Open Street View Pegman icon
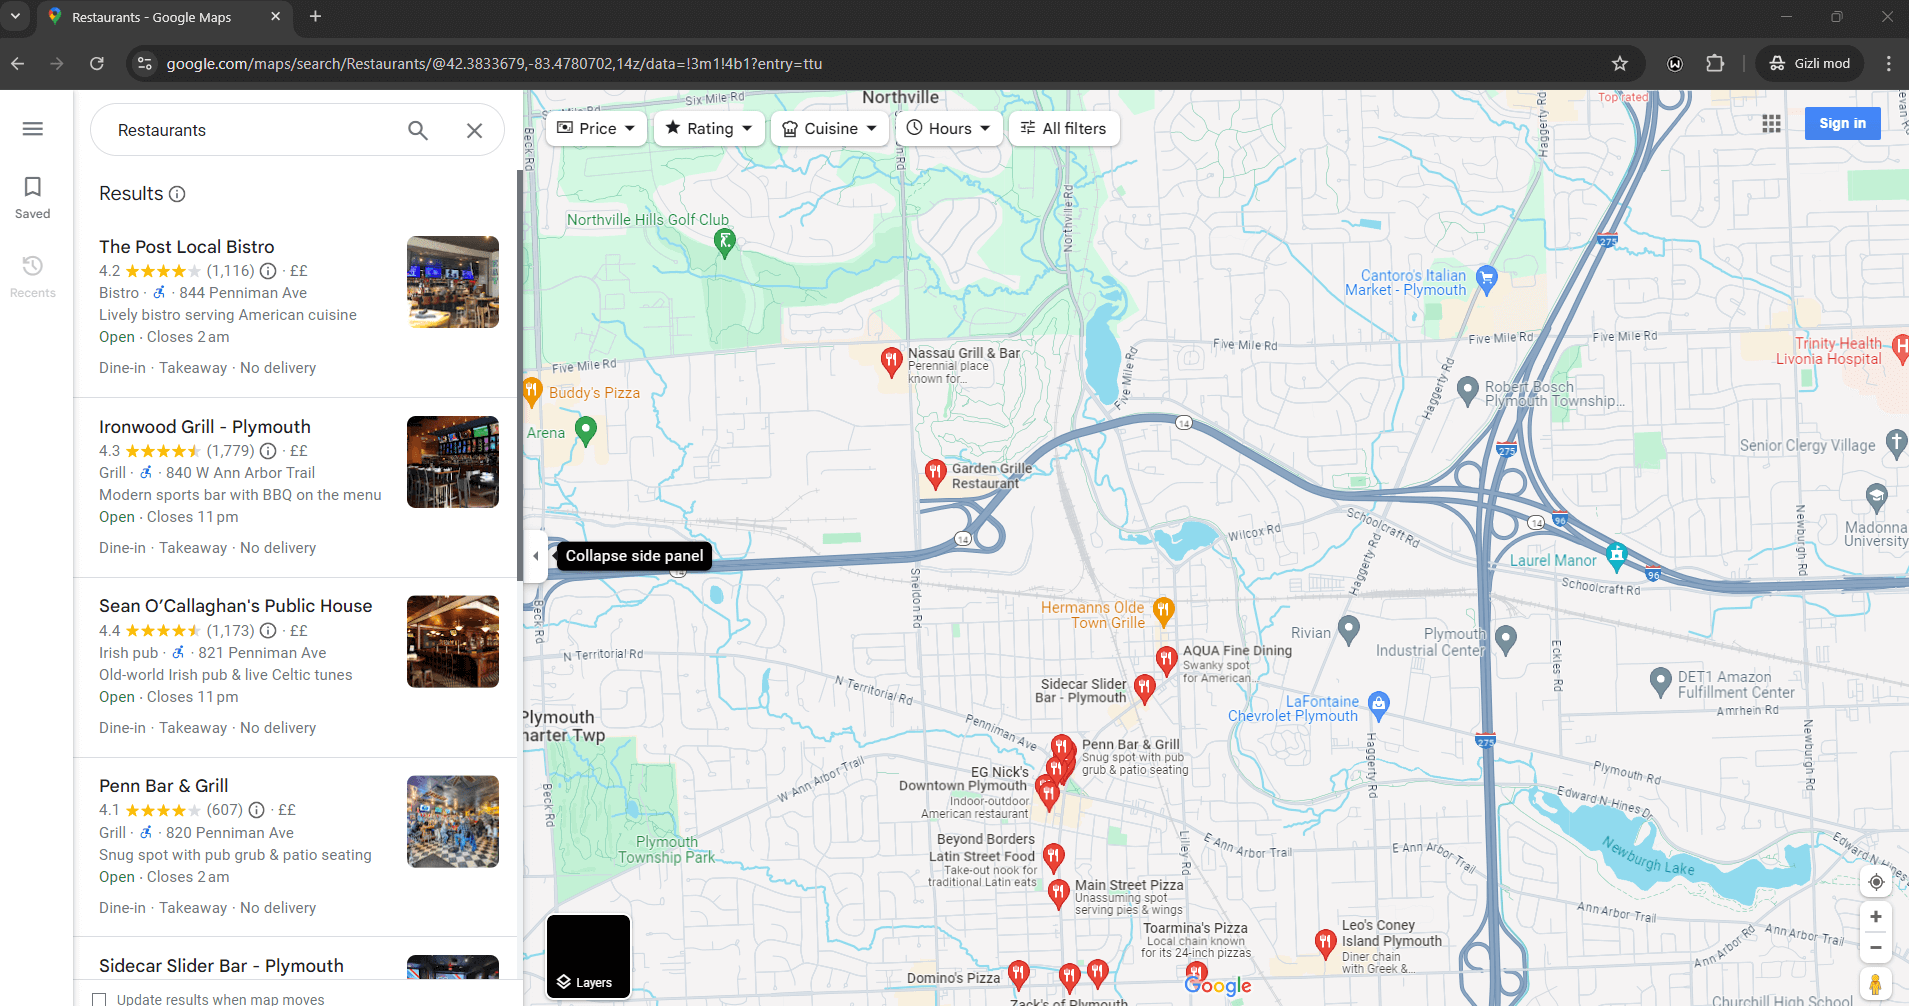This screenshot has height=1006, width=1909. point(1876,984)
